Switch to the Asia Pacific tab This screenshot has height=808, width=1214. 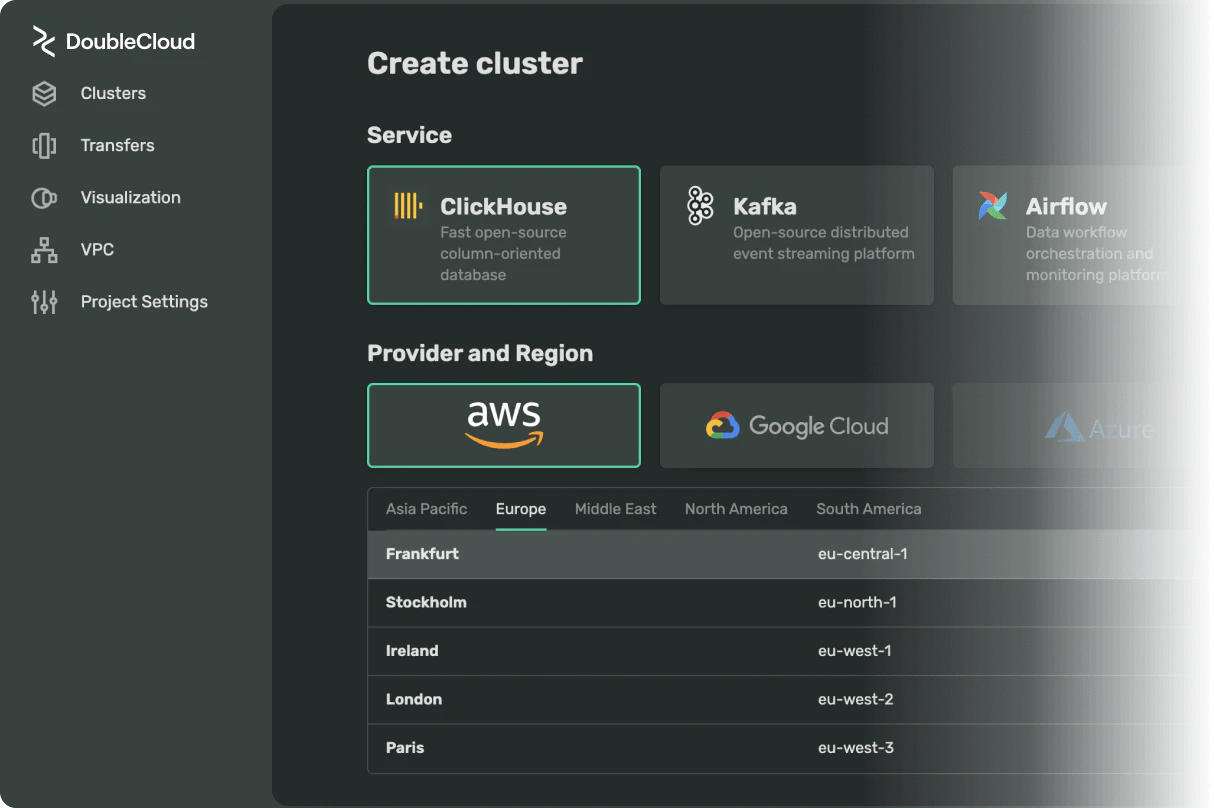click(426, 509)
